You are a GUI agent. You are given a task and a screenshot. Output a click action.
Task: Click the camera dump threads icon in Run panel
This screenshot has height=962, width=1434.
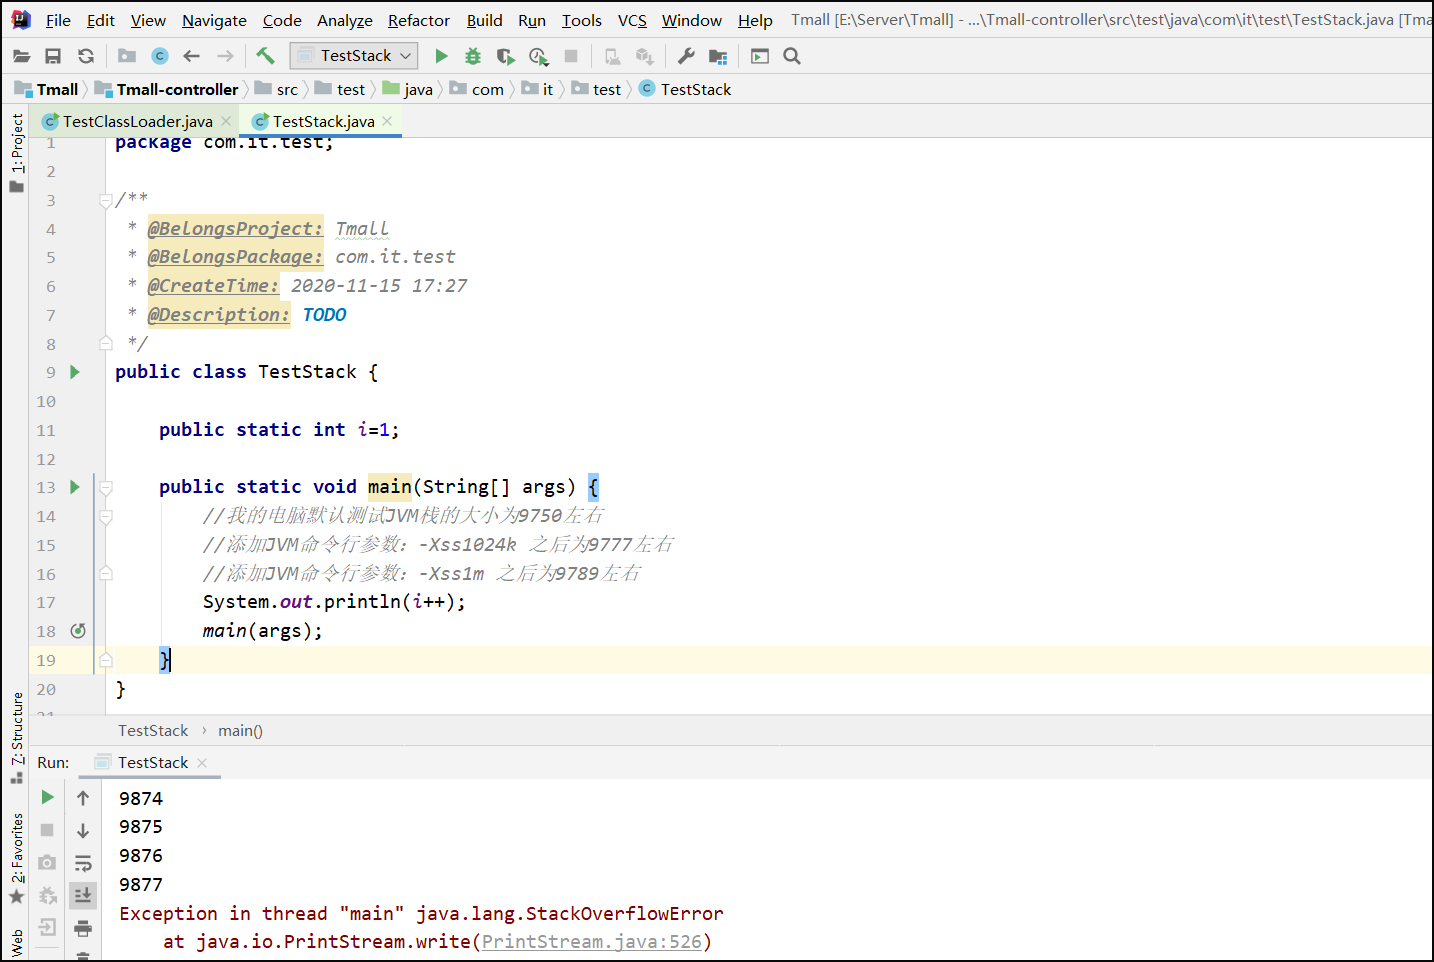click(47, 862)
